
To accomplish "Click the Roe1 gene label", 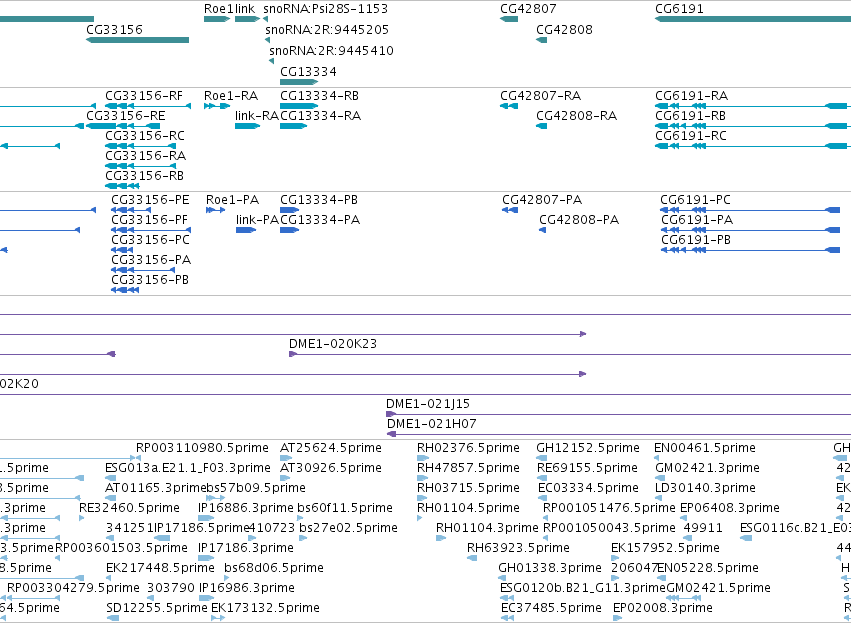I will pos(218,9).
